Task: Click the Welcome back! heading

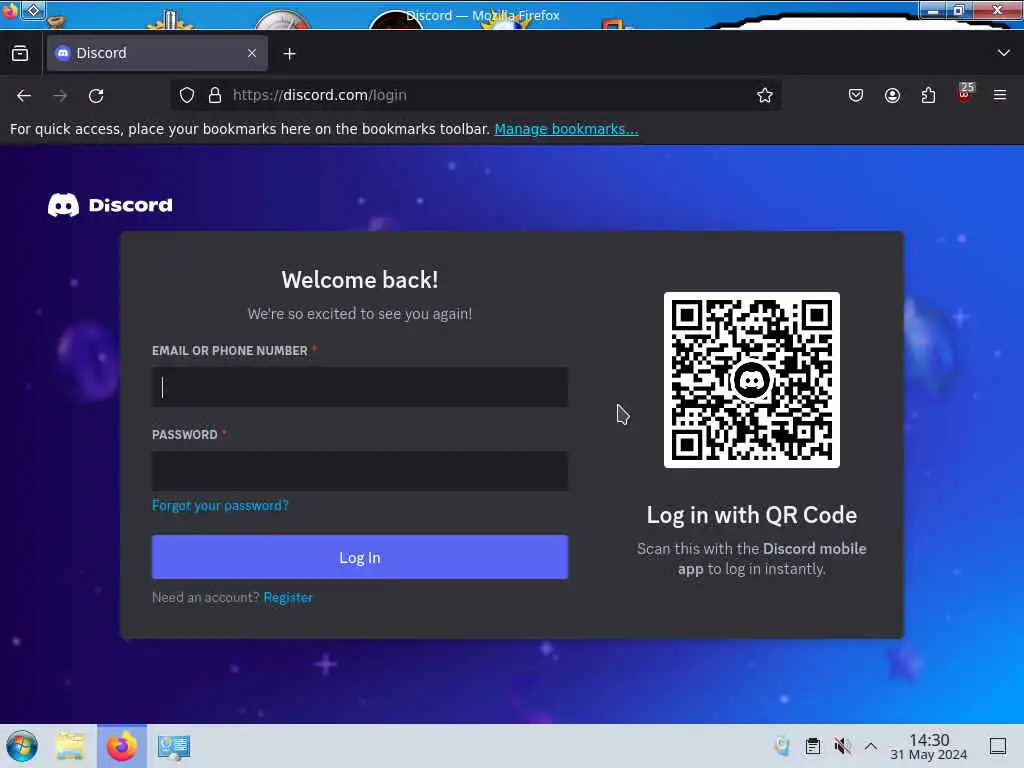Action: point(360,280)
